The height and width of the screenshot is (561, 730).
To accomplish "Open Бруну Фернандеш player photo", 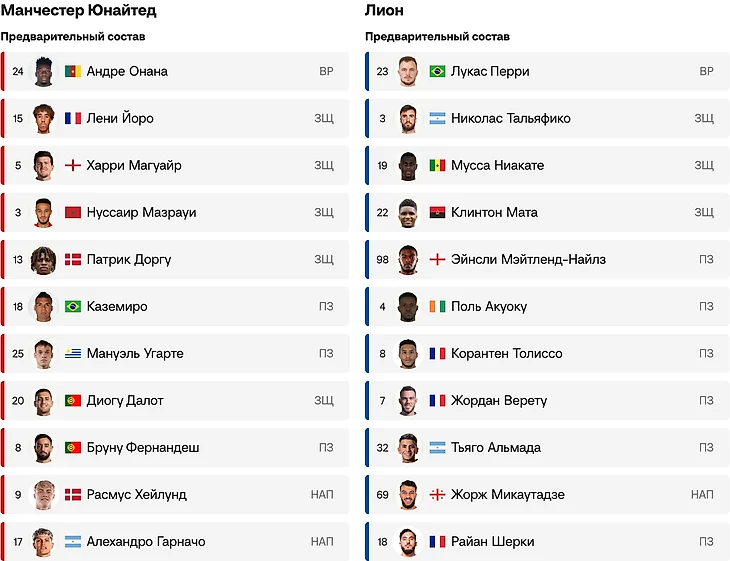I will pos(42,448).
